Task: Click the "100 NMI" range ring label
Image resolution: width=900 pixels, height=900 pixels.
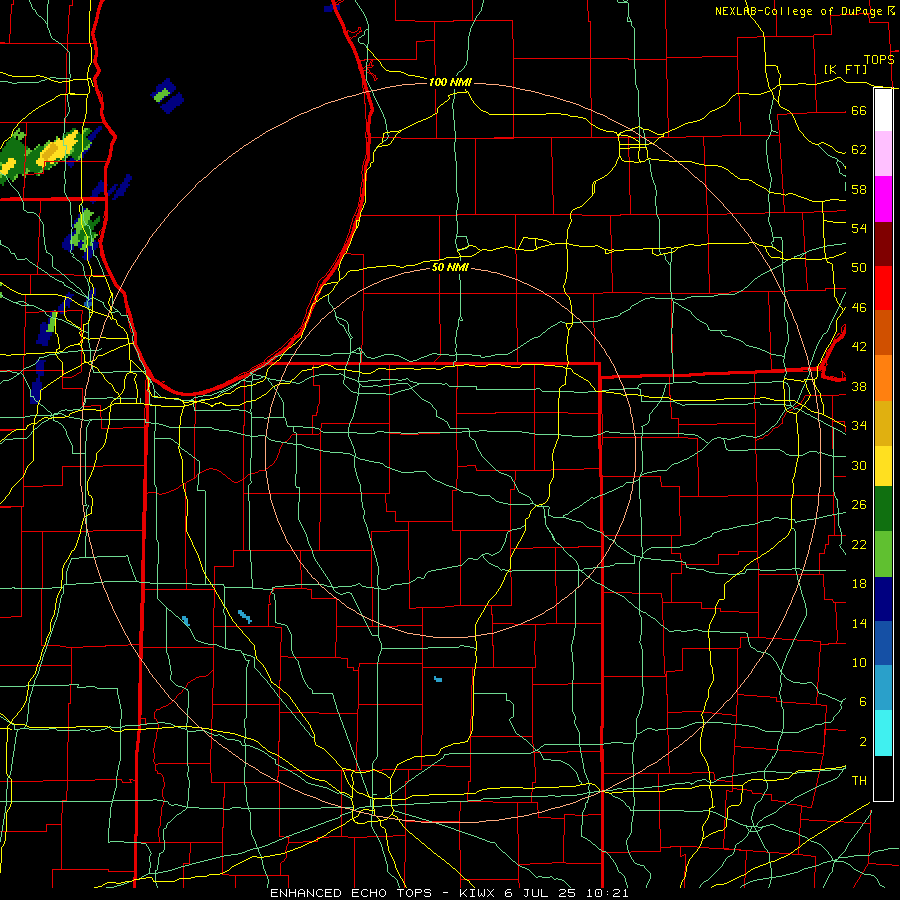Action: tap(450, 83)
